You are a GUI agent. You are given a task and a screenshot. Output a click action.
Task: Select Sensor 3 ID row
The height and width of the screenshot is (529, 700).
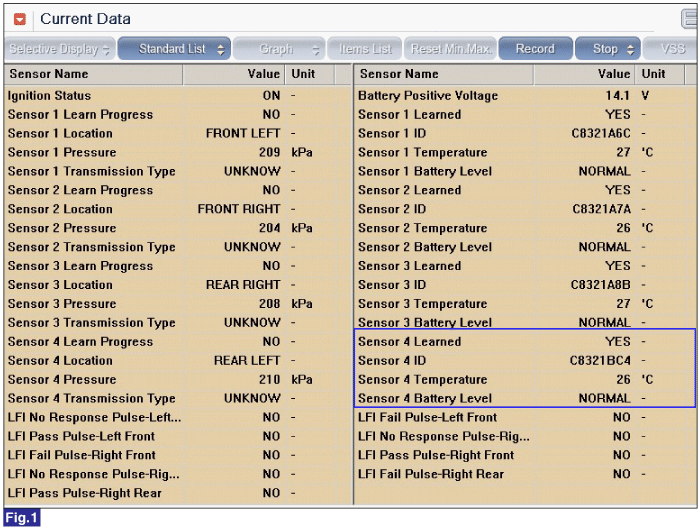[x=525, y=285]
